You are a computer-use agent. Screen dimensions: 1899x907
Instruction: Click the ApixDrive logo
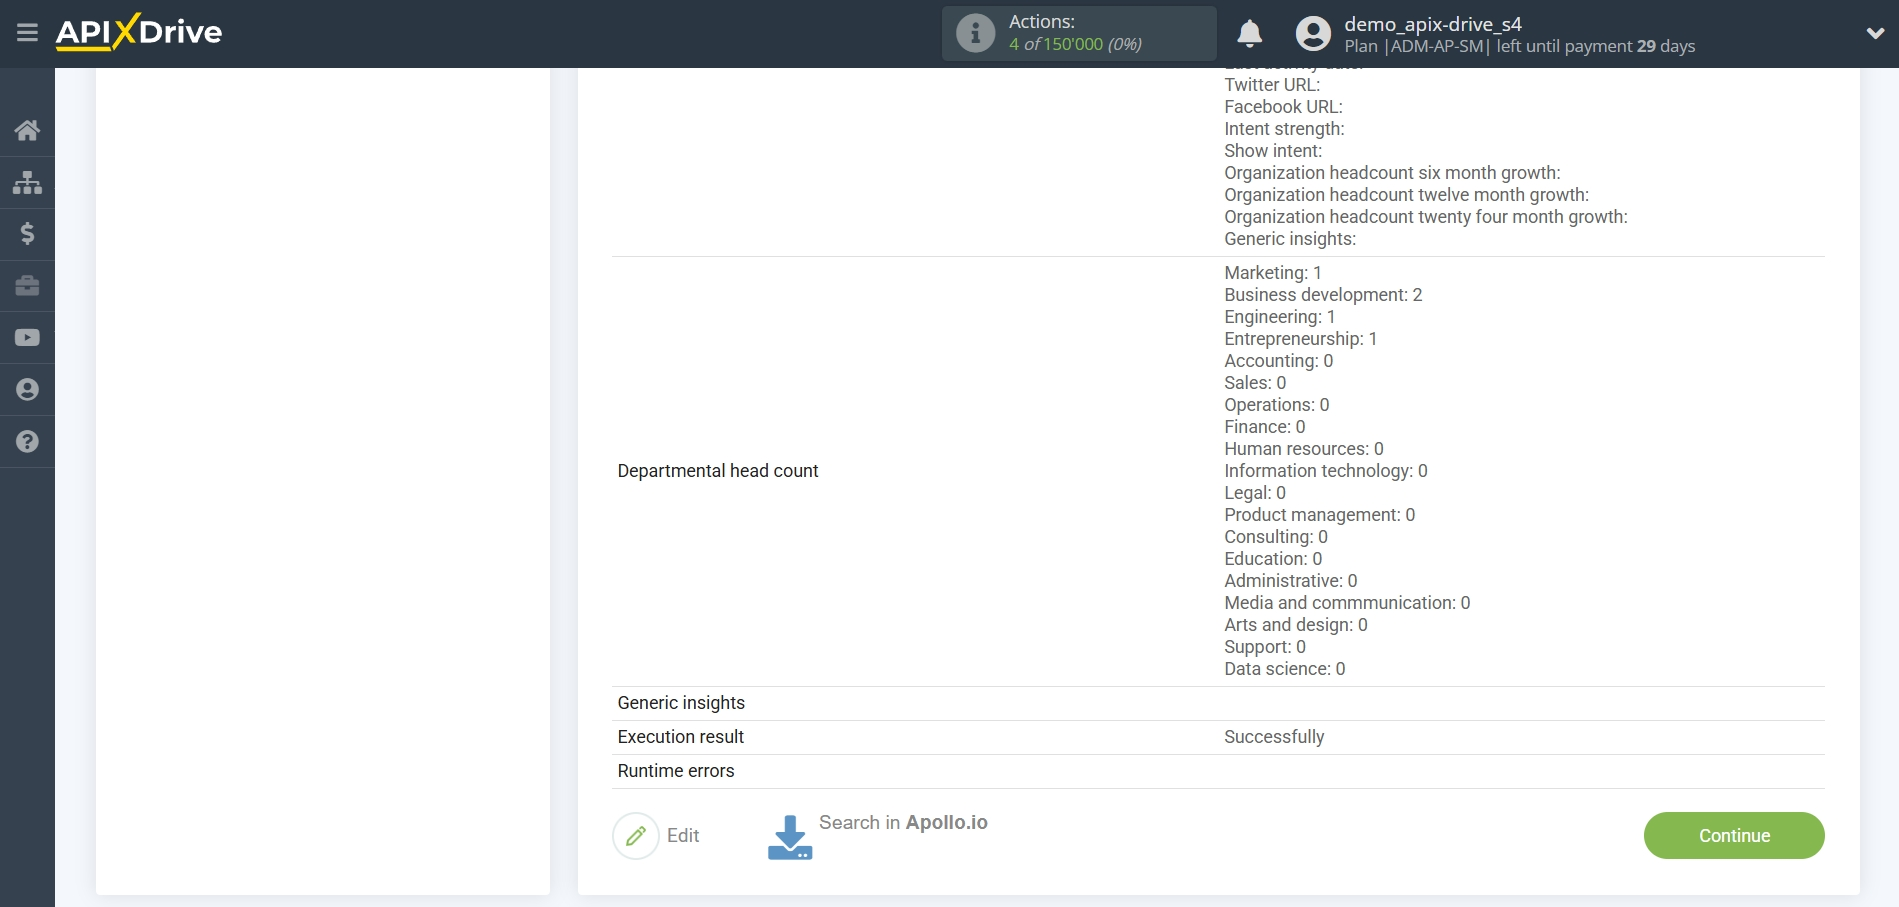139,32
